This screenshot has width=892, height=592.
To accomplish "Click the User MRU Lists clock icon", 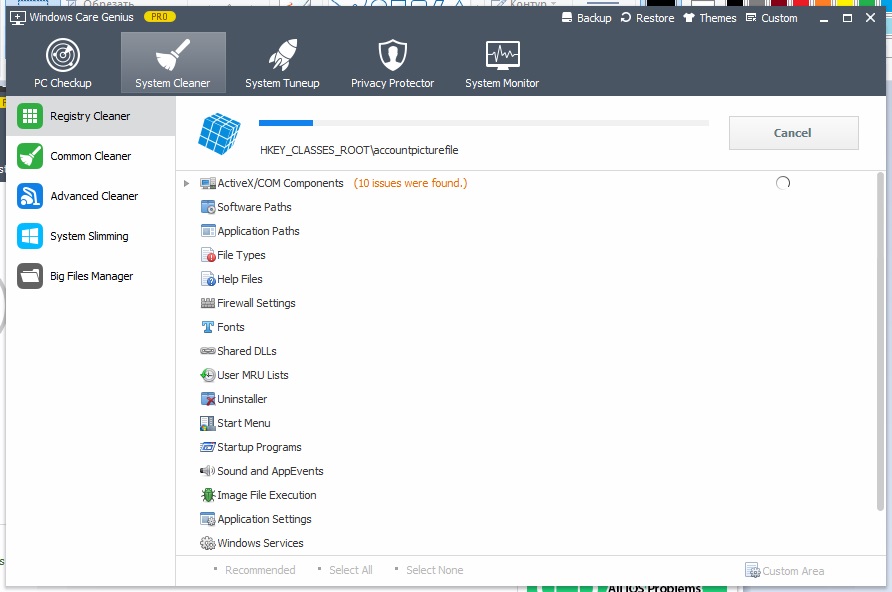I will pyautogui.click(x=208, y=375).
